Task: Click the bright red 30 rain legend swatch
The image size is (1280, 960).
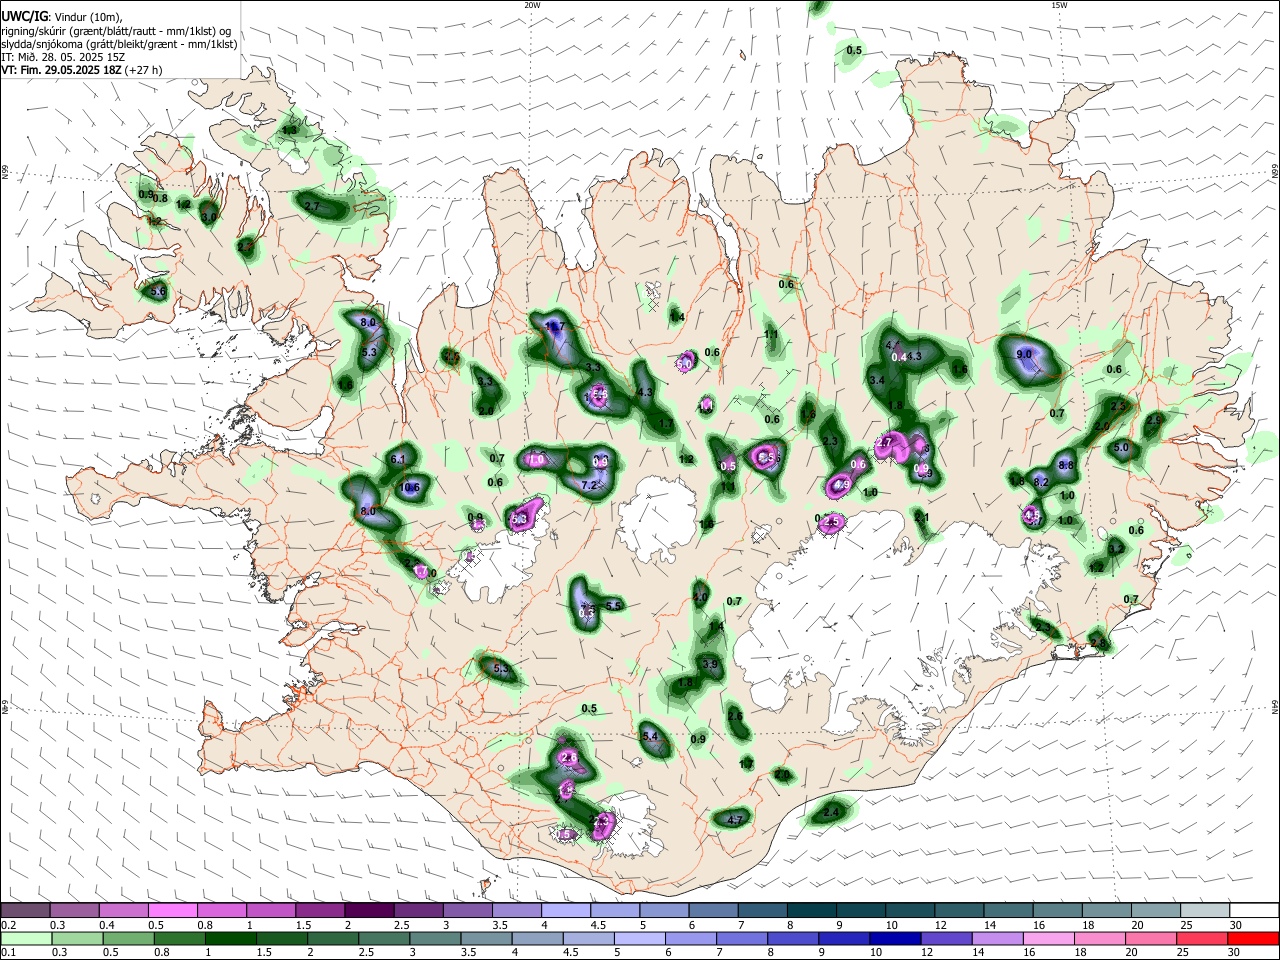Action: click(1254, 938)
